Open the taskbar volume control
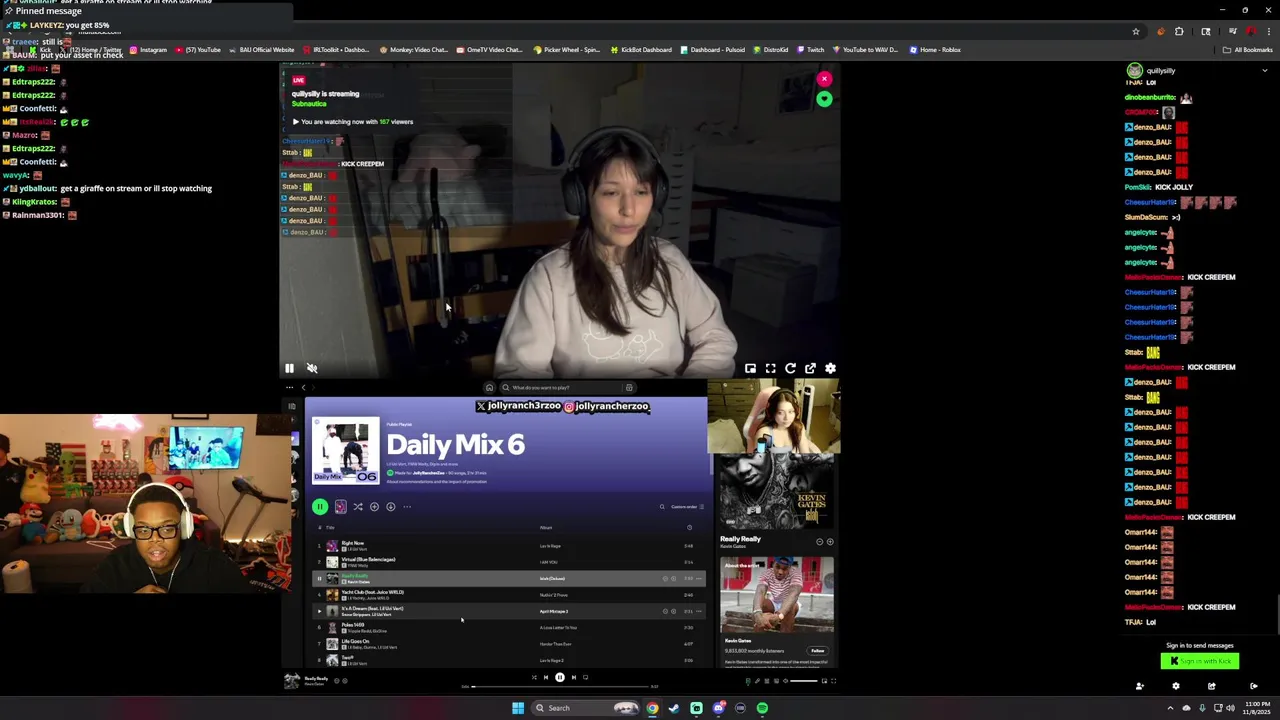 [1230, 708]
